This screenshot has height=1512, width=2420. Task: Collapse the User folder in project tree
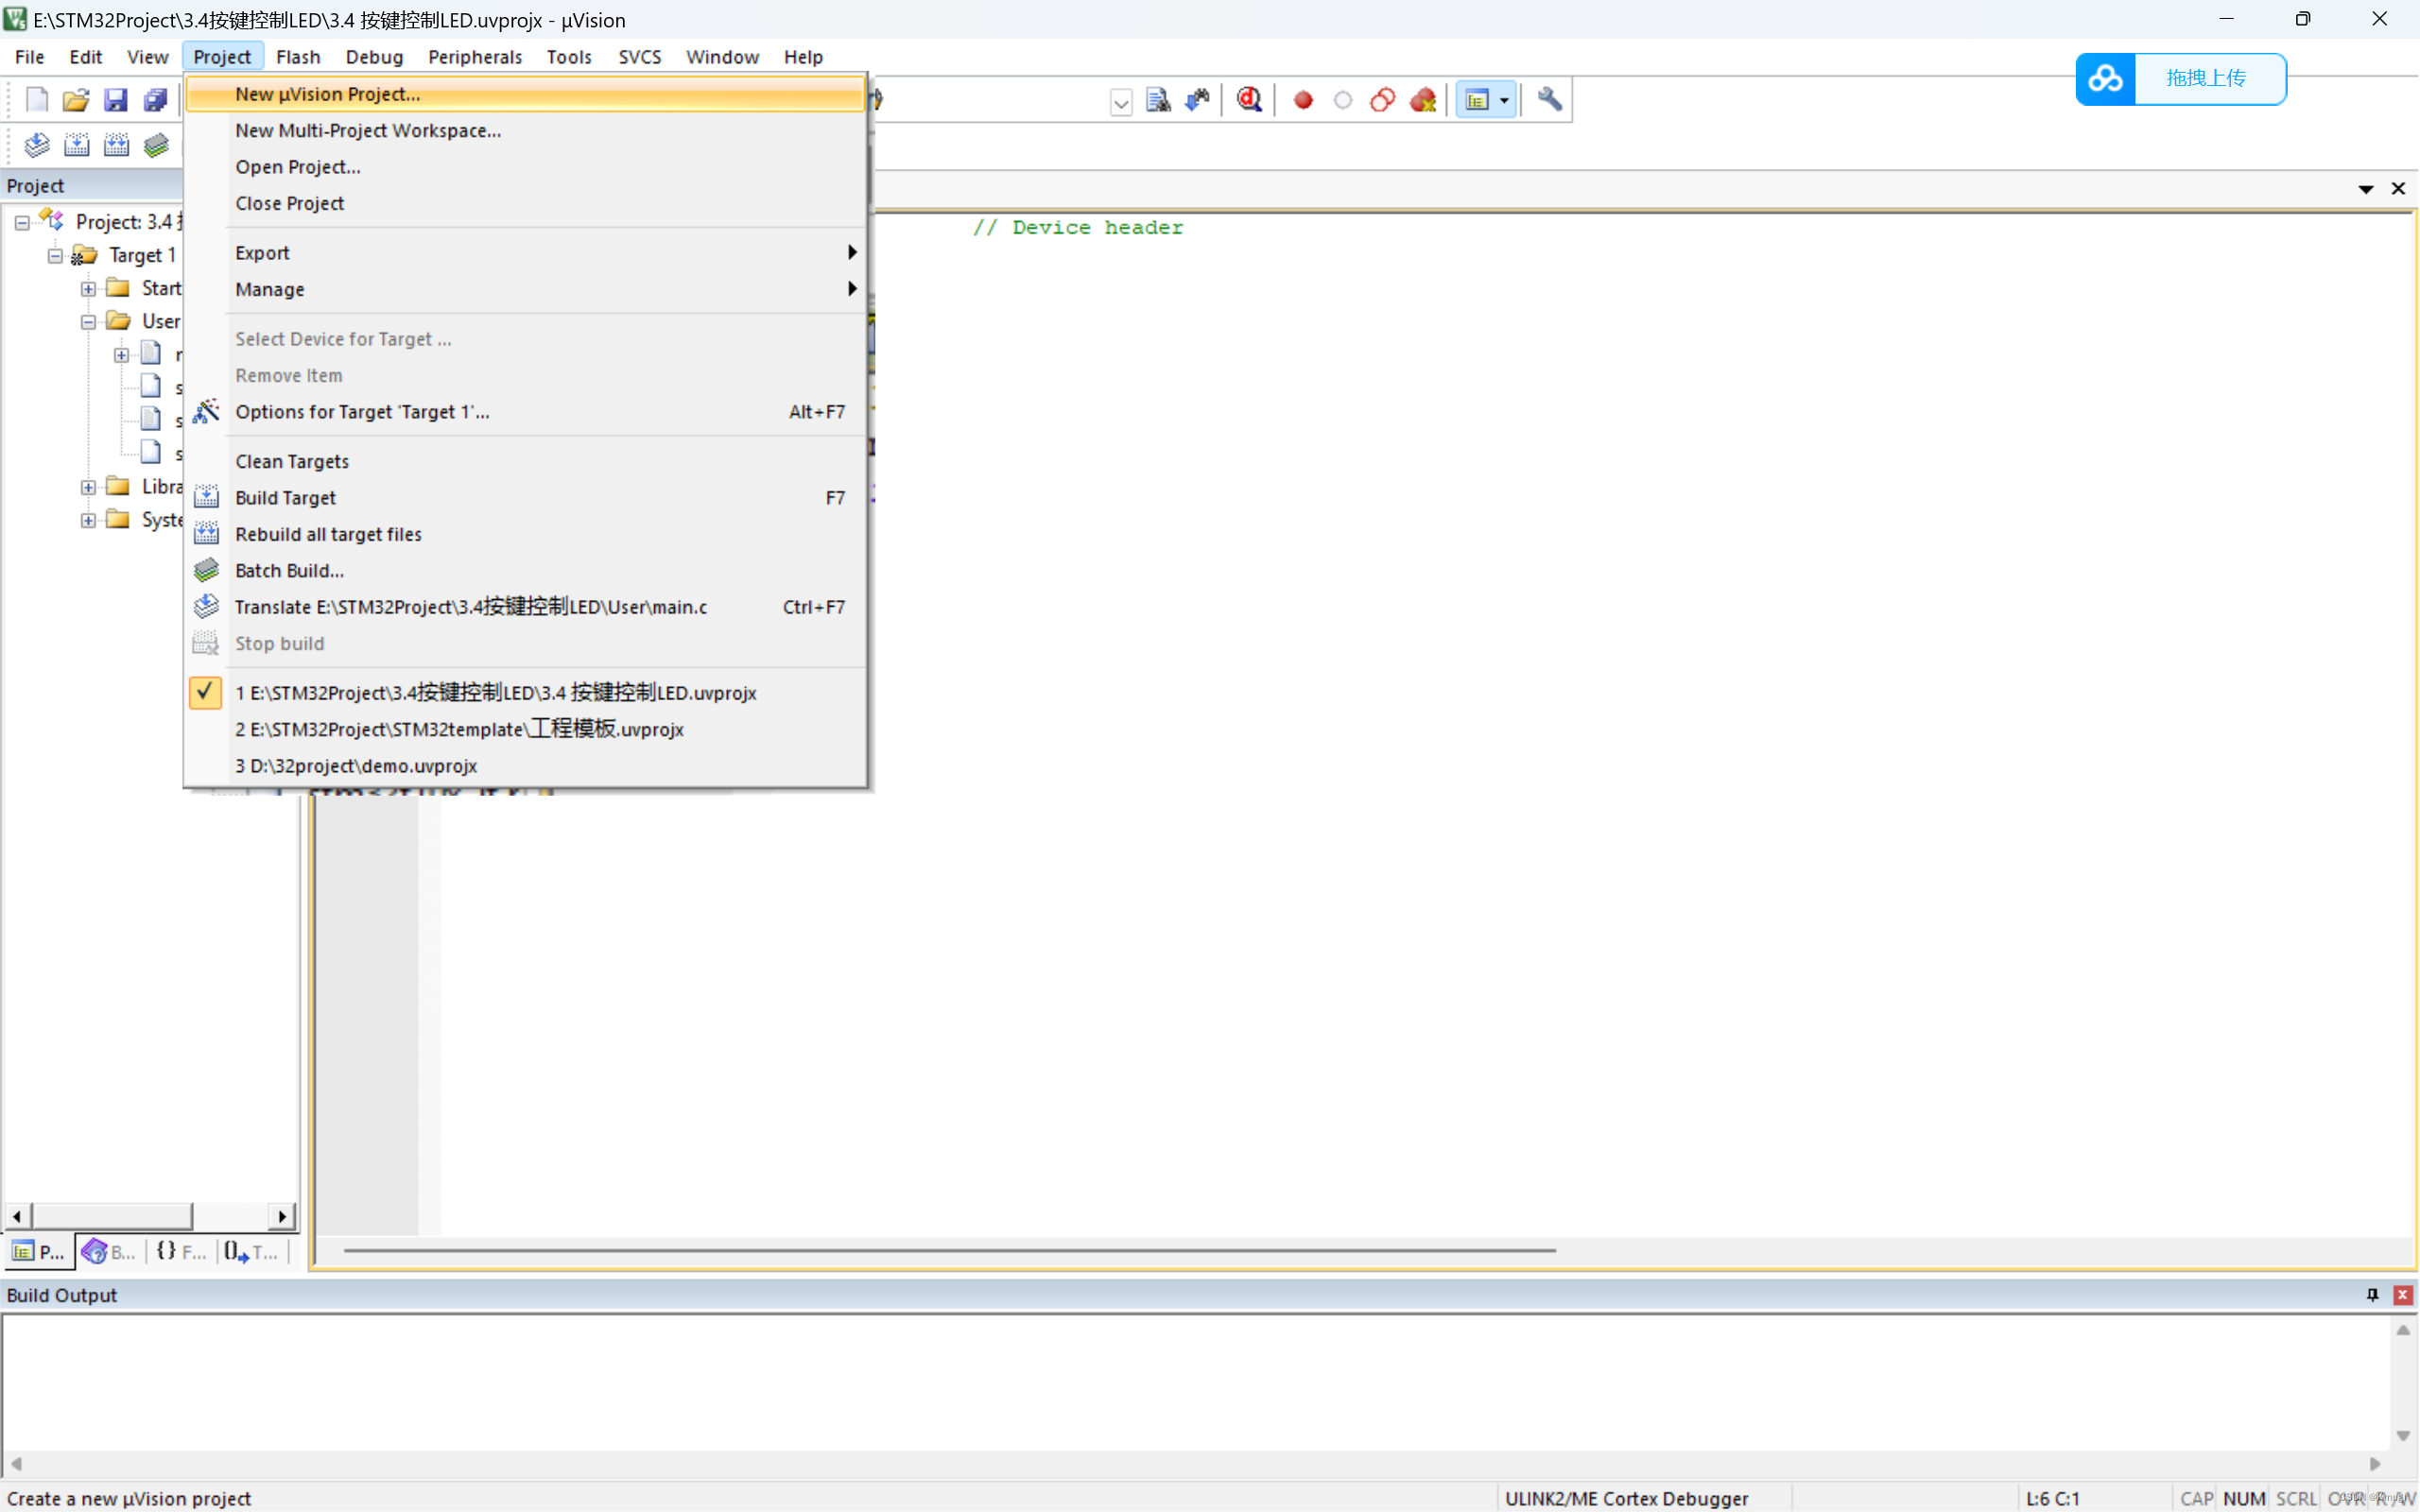point(88,322)
